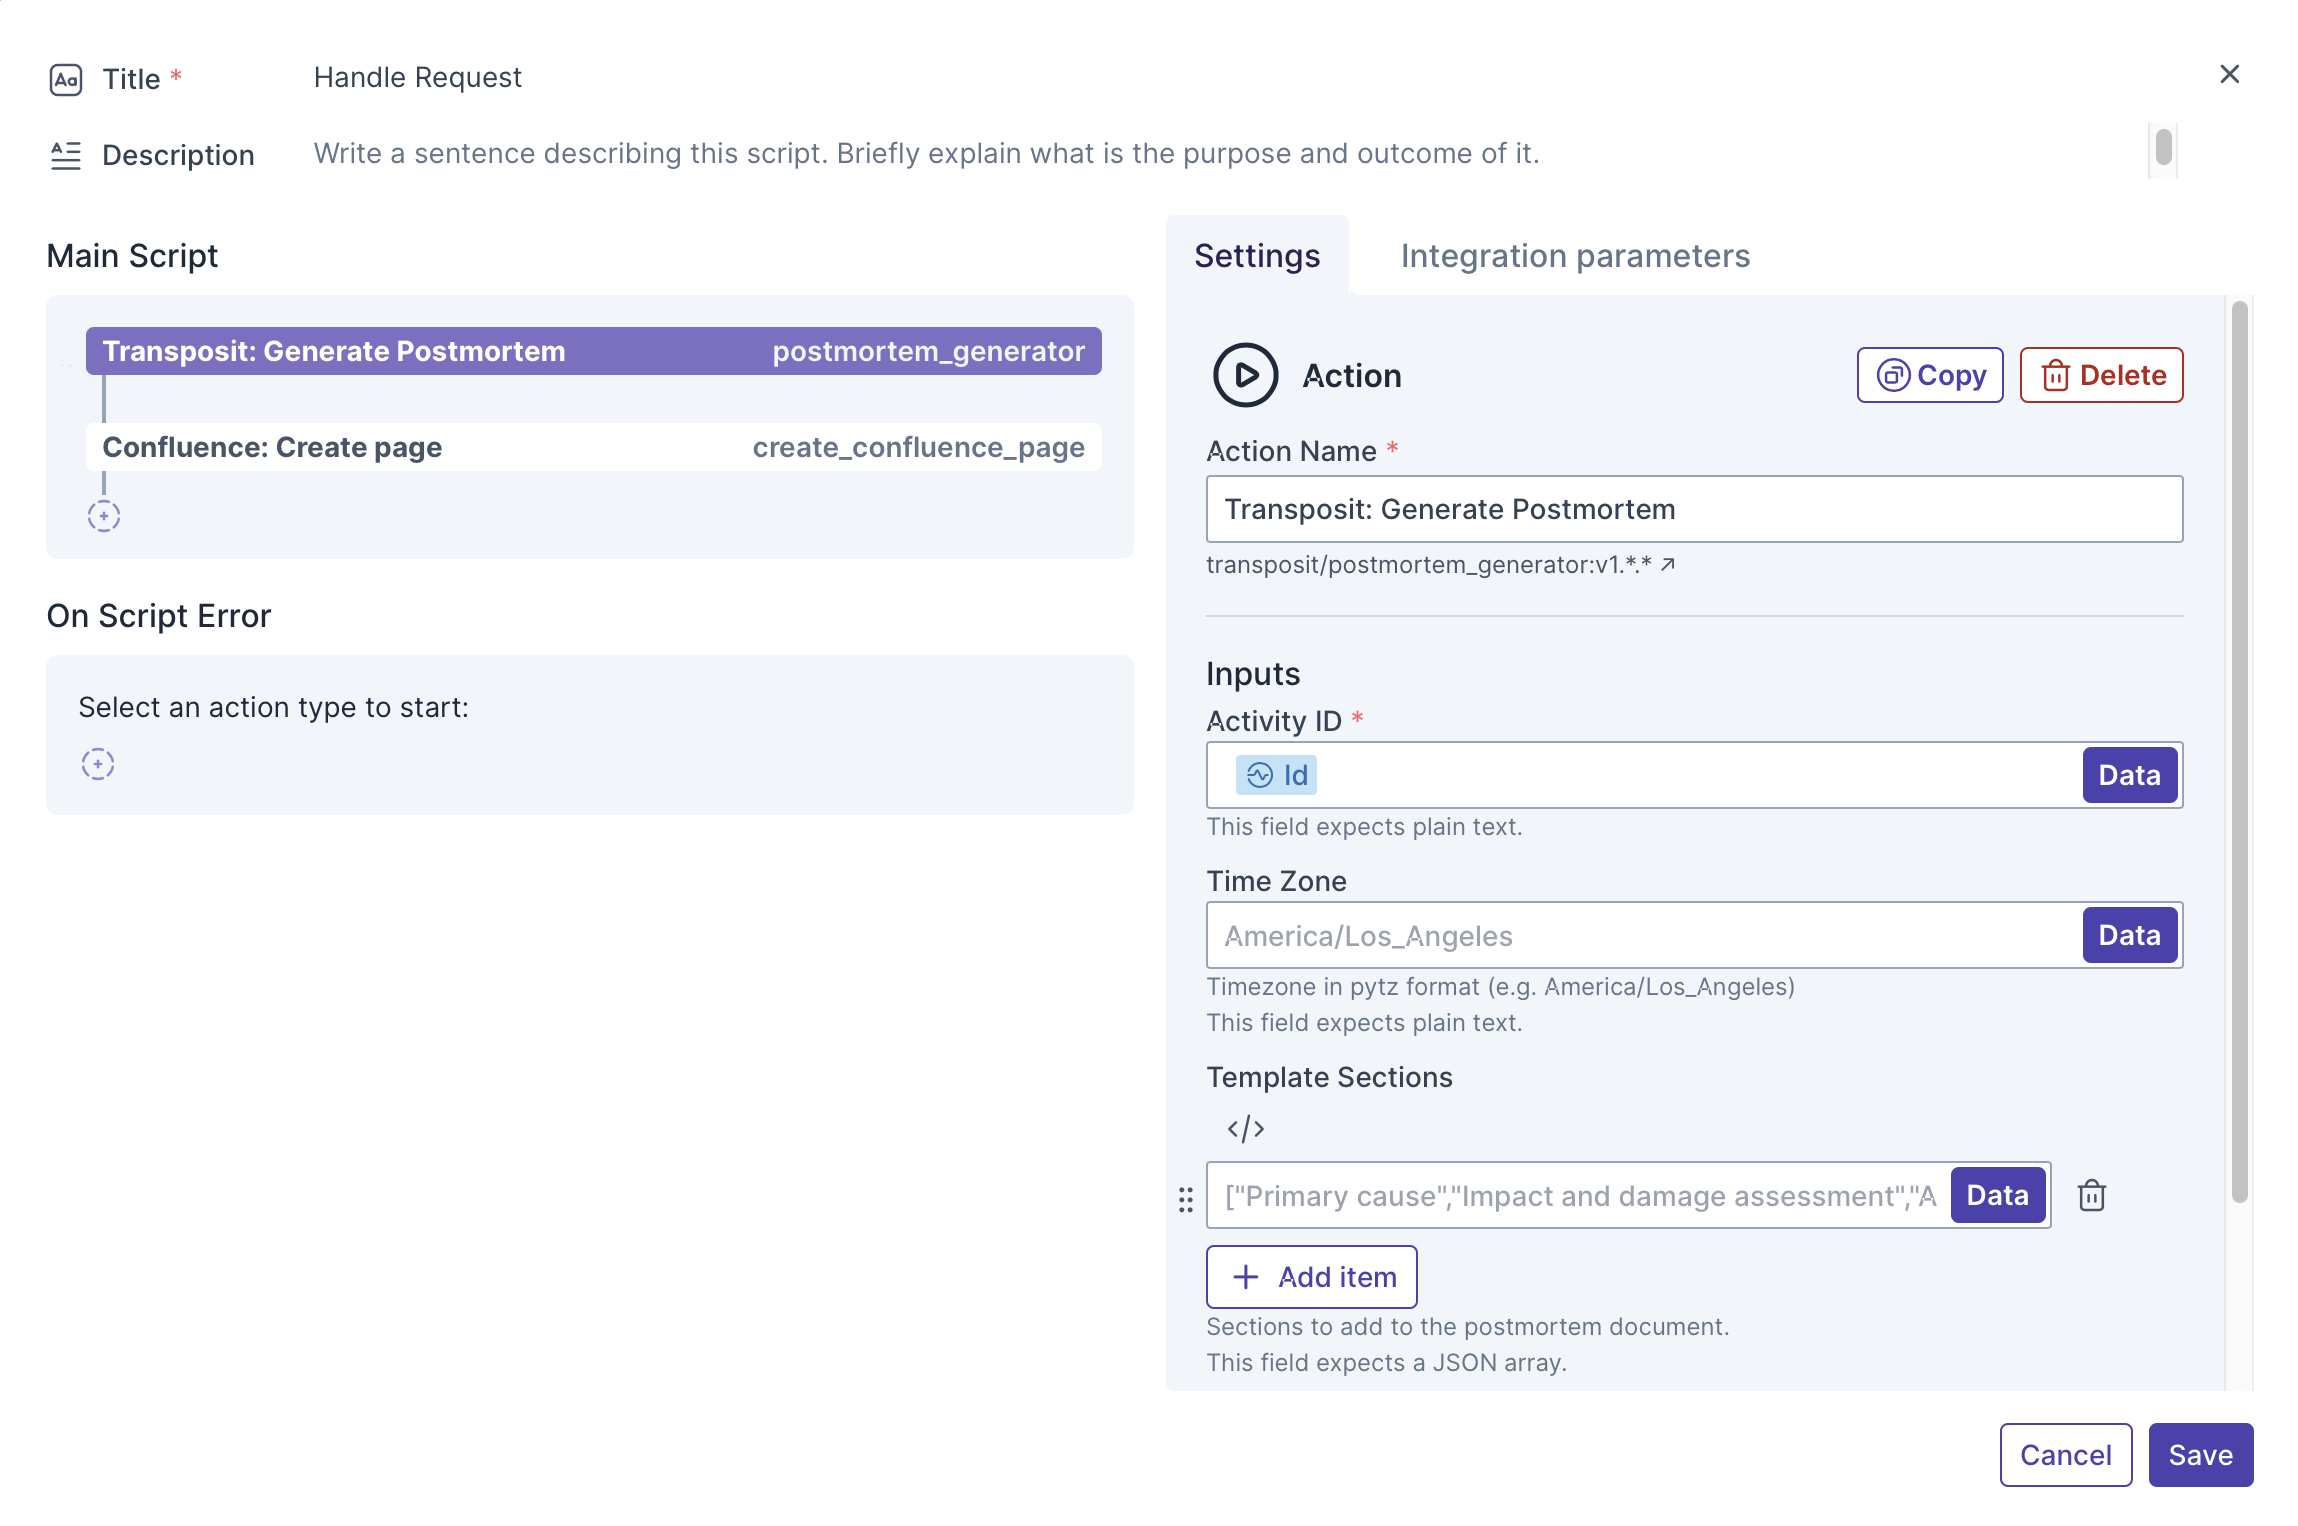Delete the current action
The image size is (2298, 1526).
[2101, 375]
